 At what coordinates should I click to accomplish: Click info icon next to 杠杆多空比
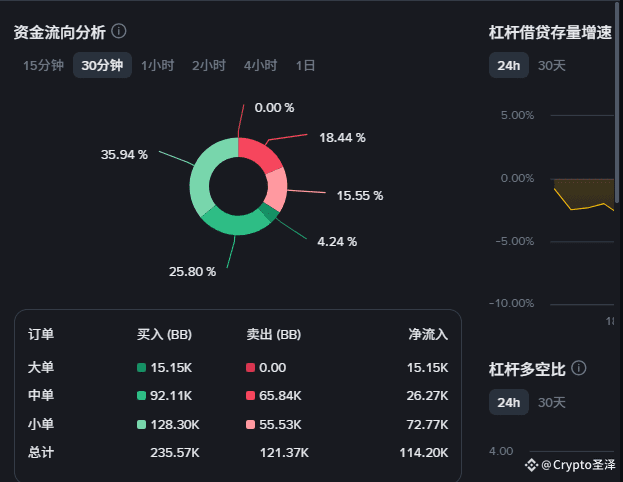[578, 368]
